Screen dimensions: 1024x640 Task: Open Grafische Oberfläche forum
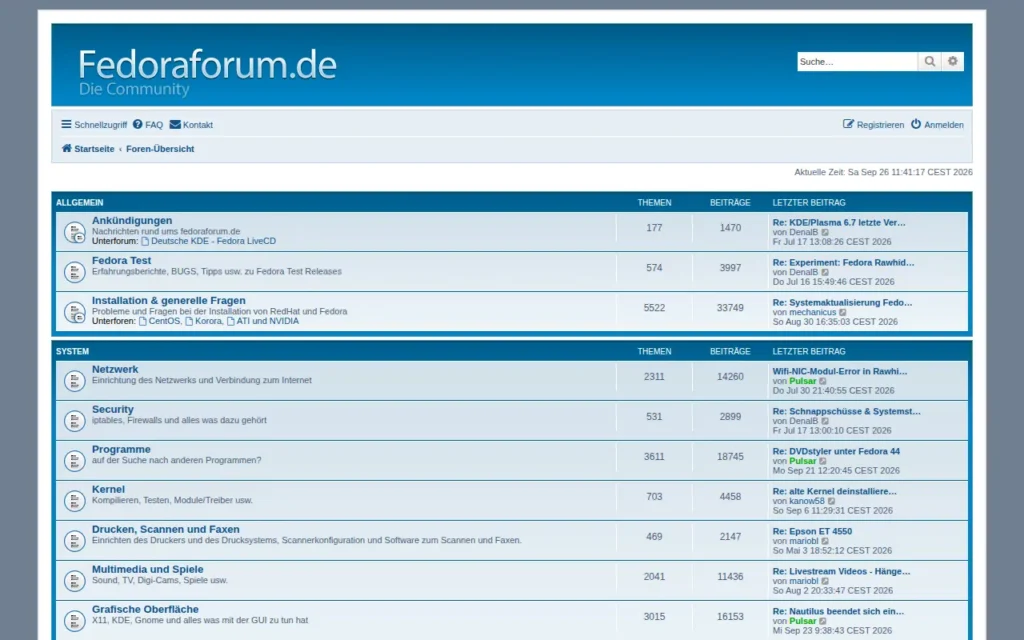point(145,609)
